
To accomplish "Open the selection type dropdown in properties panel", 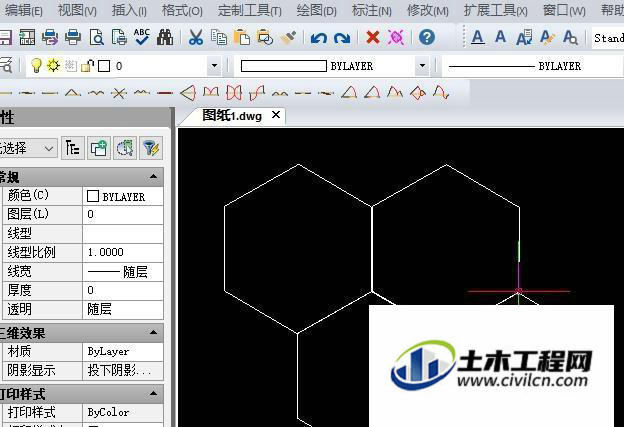I will point(28,148).
